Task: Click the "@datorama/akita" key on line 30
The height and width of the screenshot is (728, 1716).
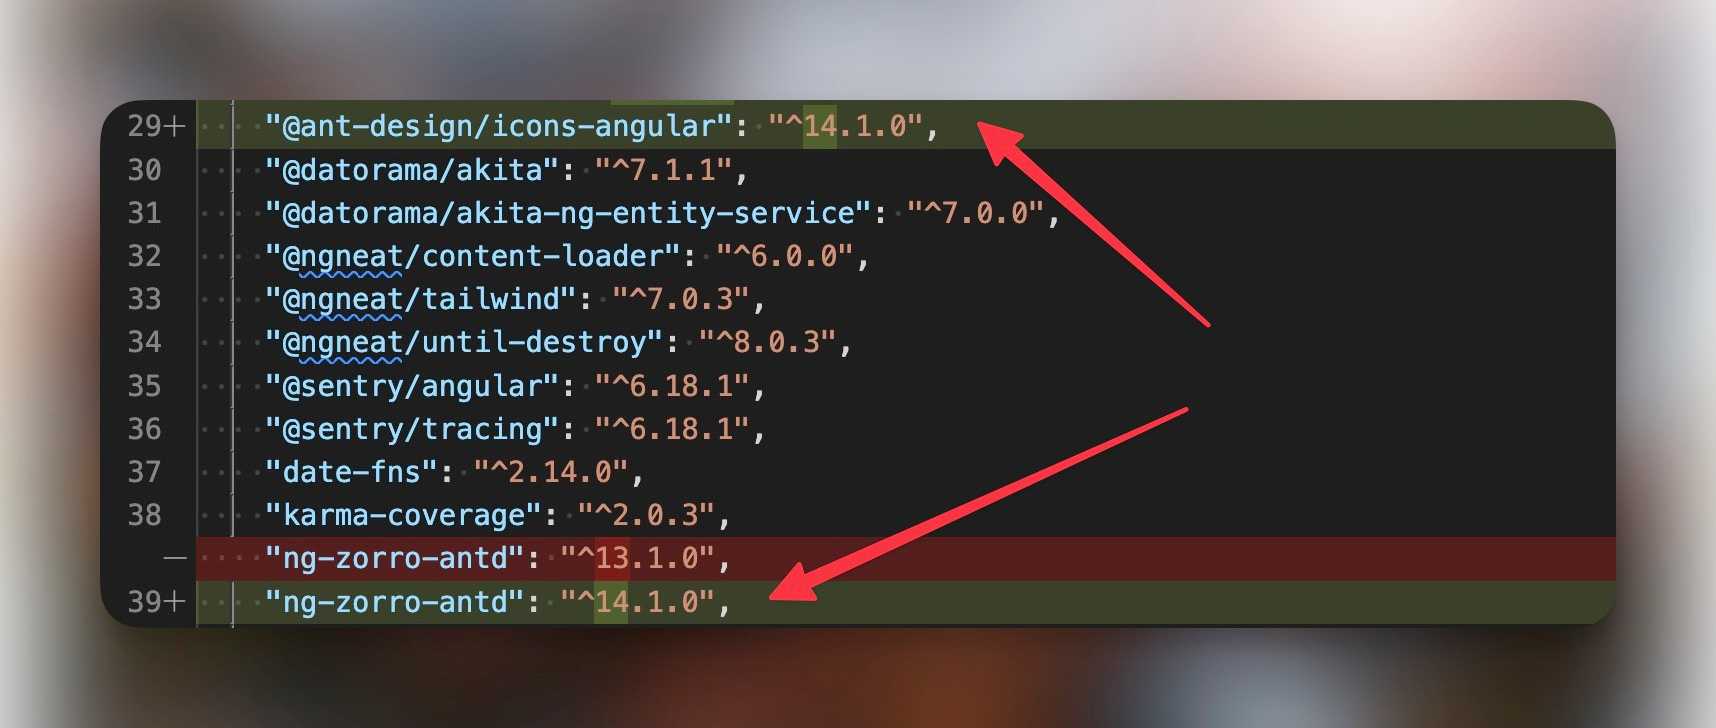Action: click(412, 170)
